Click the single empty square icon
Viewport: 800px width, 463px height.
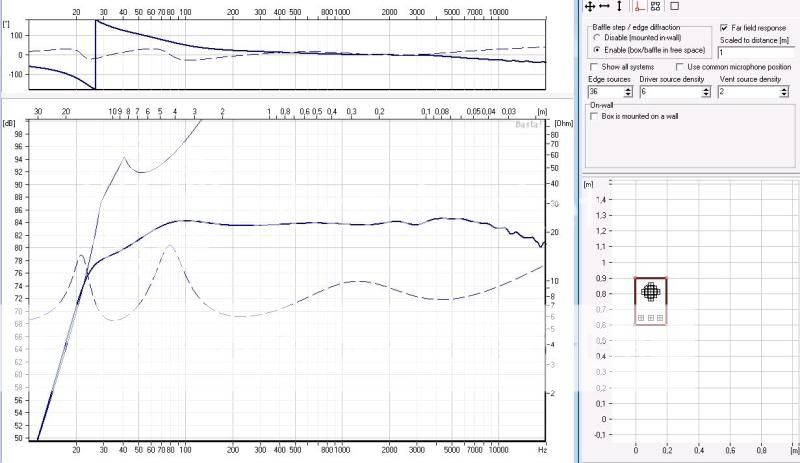(x=674, y=6)
